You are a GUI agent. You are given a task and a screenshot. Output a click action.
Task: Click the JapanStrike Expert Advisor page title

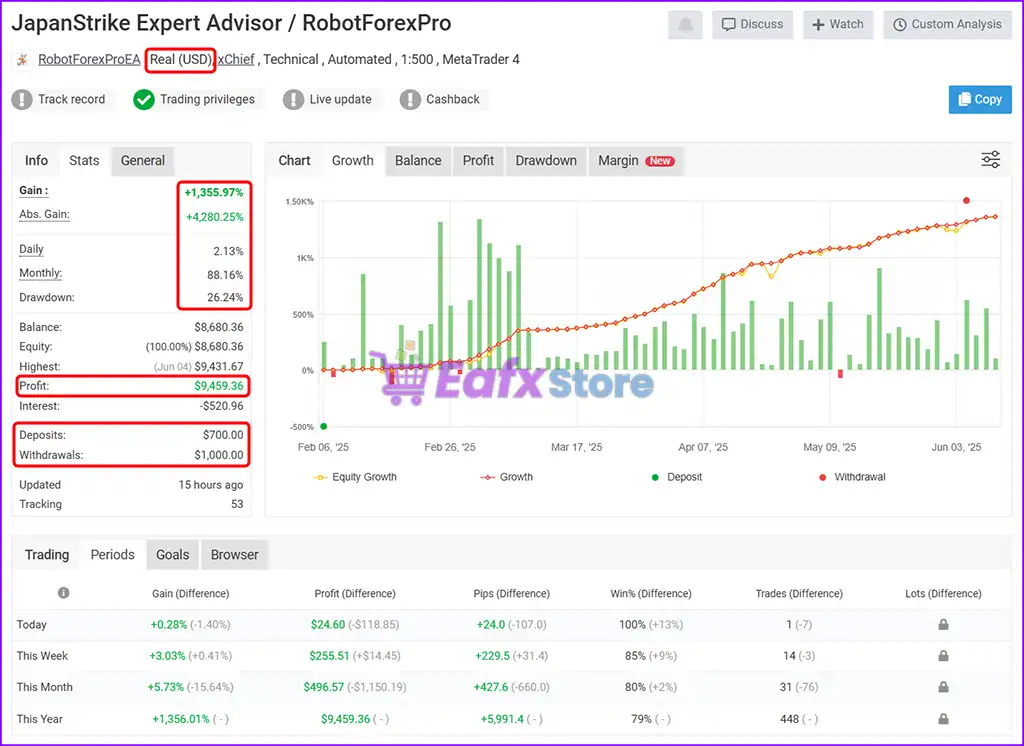pyautogui.click(x=231, y=23)
